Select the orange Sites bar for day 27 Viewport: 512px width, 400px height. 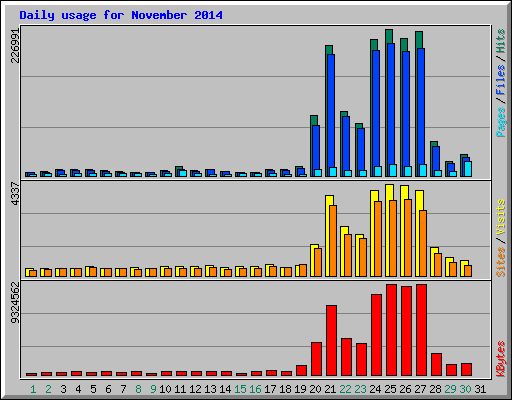tap(423, 243)
